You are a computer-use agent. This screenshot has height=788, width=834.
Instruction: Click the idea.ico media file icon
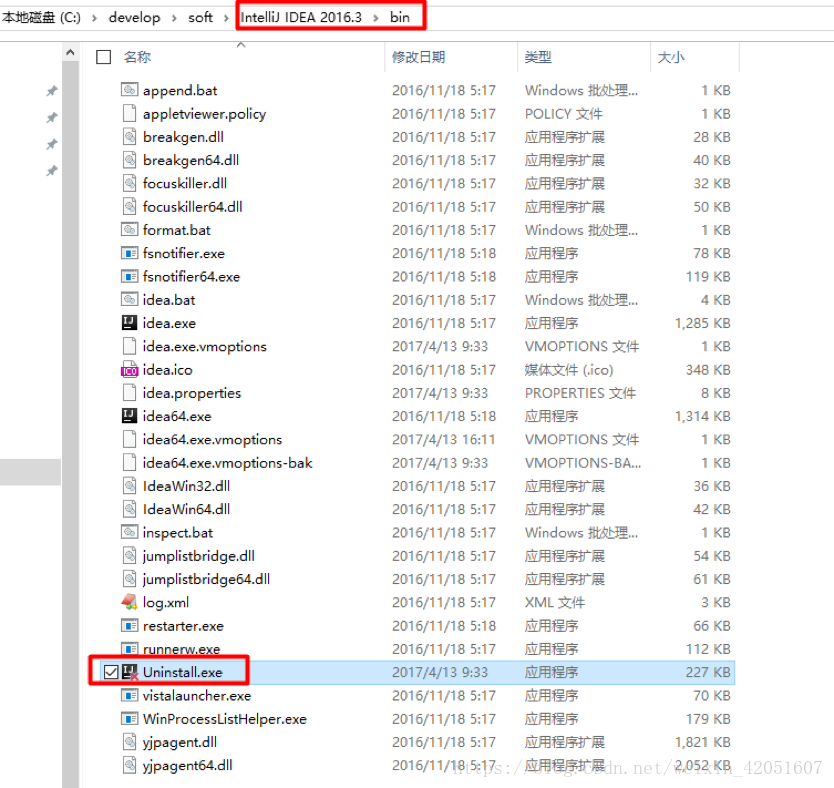pos(129,370)
